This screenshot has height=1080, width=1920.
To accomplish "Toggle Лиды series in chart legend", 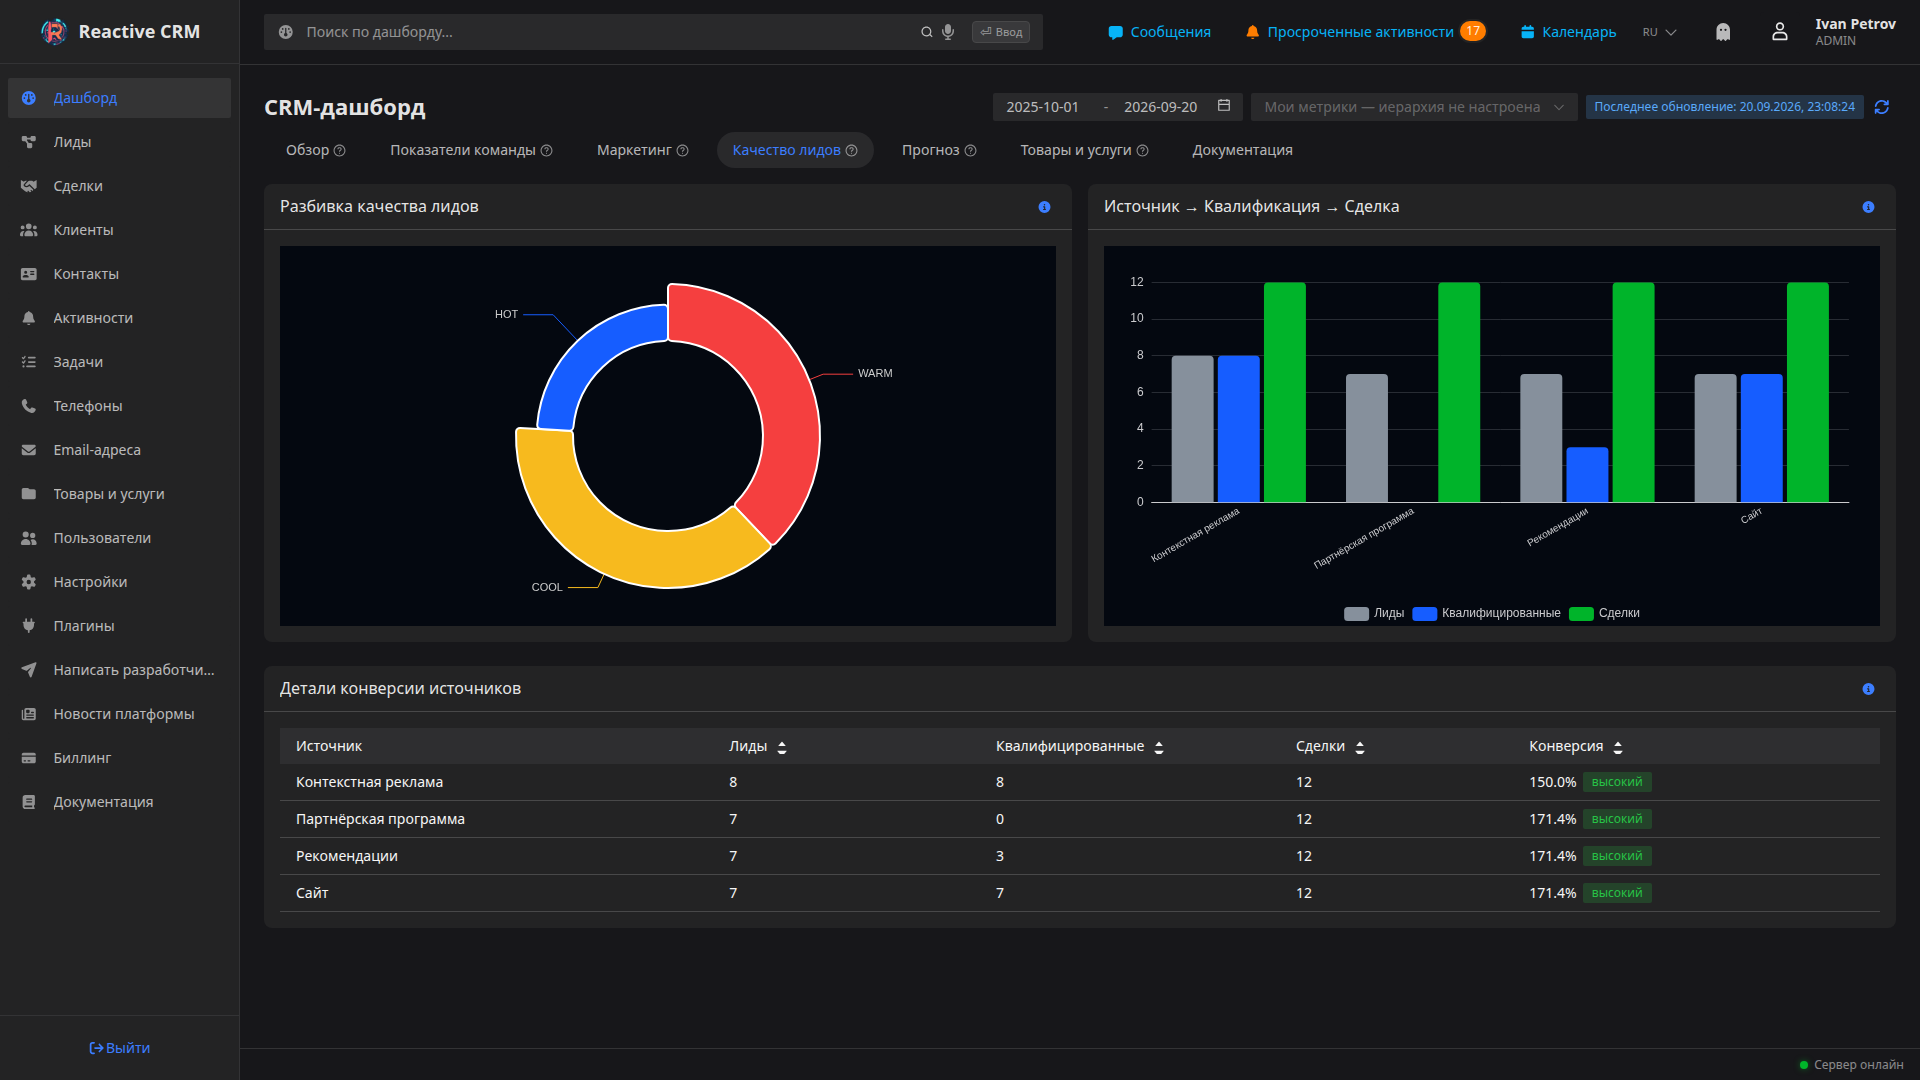I will pos(1374,613).
